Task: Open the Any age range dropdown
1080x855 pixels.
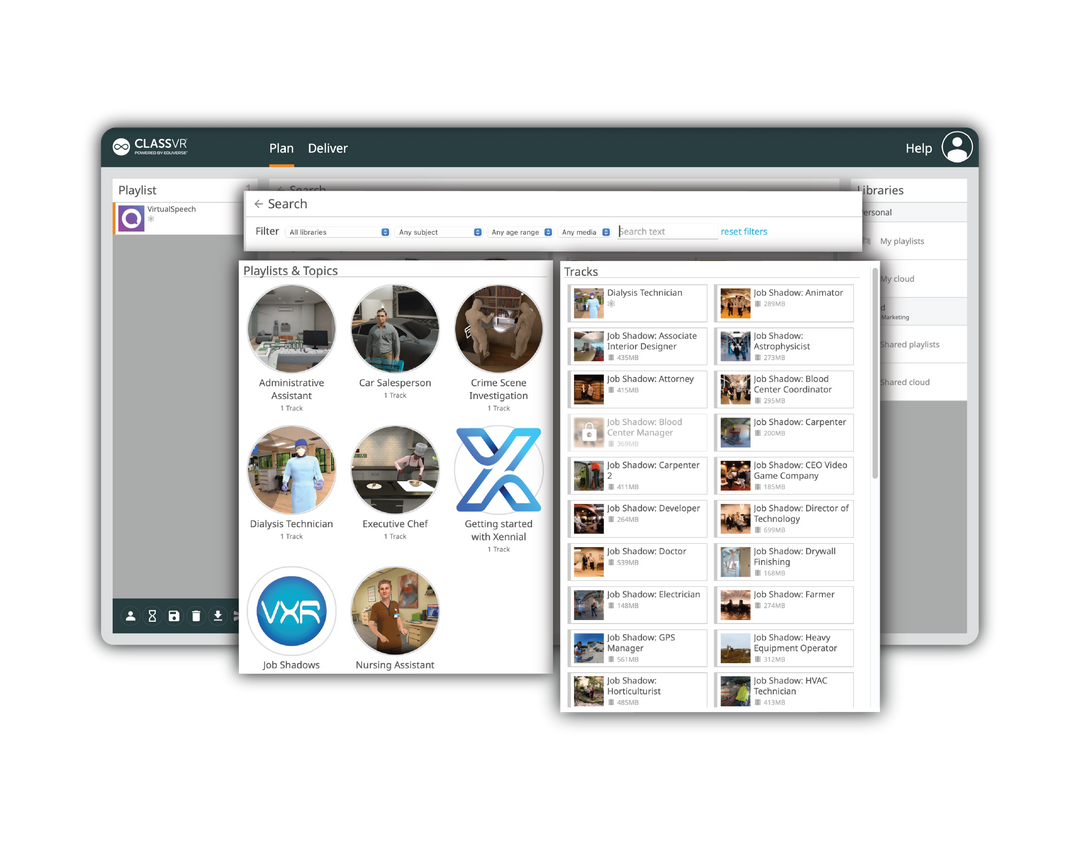Action: [x=520, y=232]
